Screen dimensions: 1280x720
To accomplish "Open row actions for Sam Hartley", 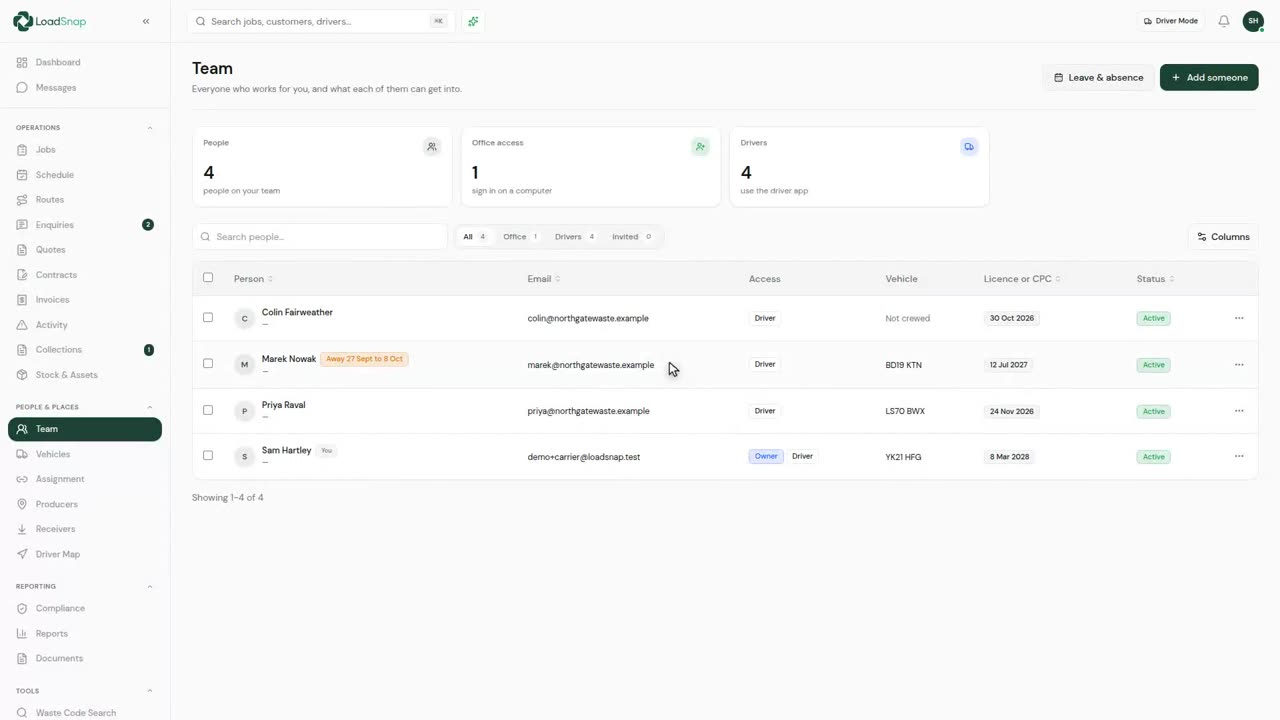I will pyautogui.click(x=1239, y=457).
